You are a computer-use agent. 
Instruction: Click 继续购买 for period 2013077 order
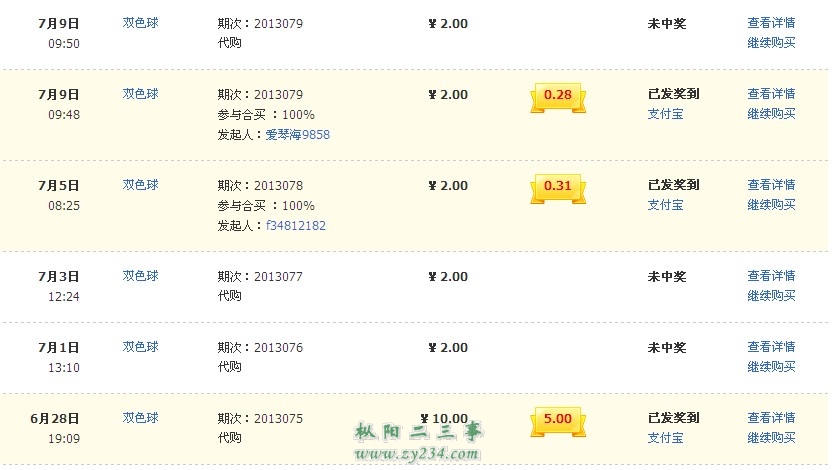pyautogui.click(x=771, y=296)
